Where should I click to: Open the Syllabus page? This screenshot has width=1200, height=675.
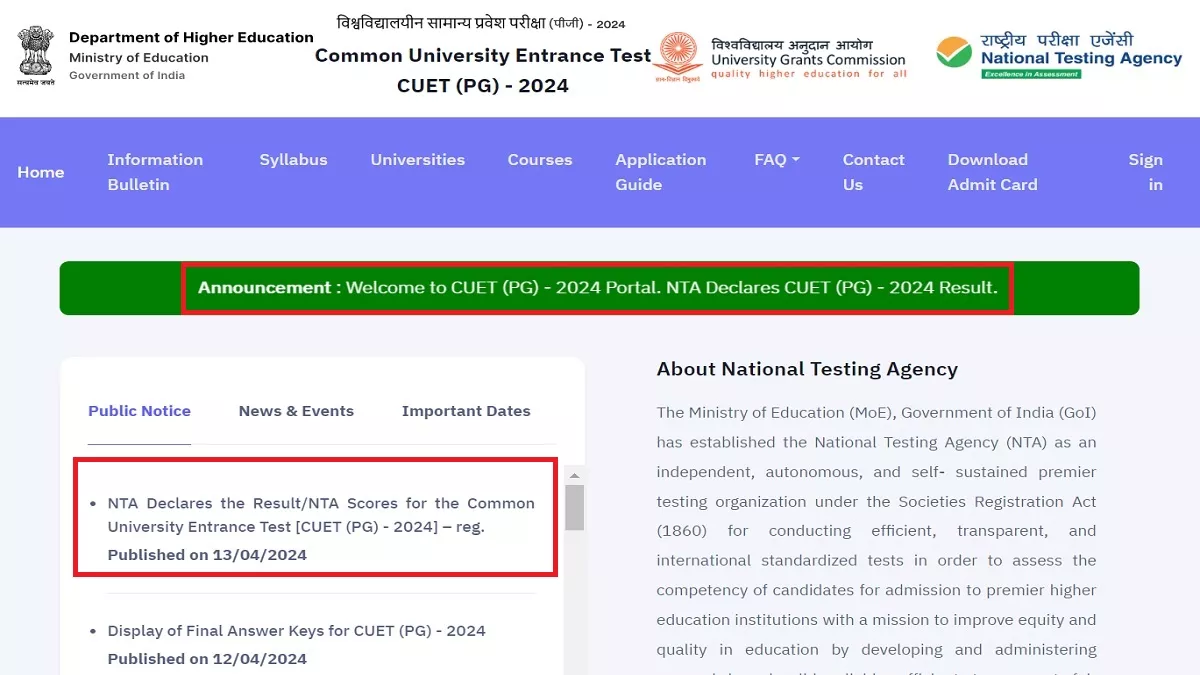(293, 160)
